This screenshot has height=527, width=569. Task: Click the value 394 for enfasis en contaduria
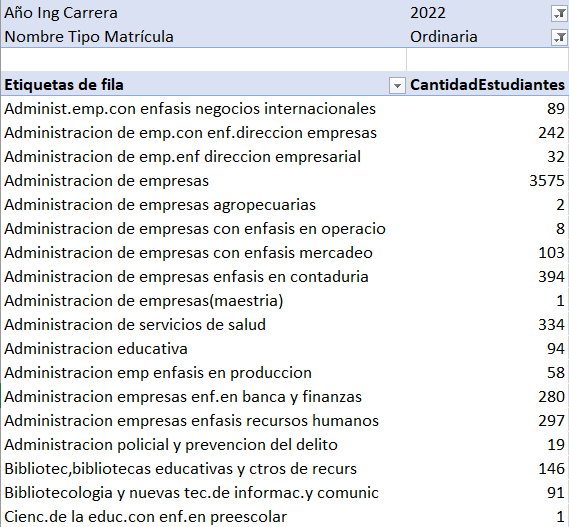487,277
